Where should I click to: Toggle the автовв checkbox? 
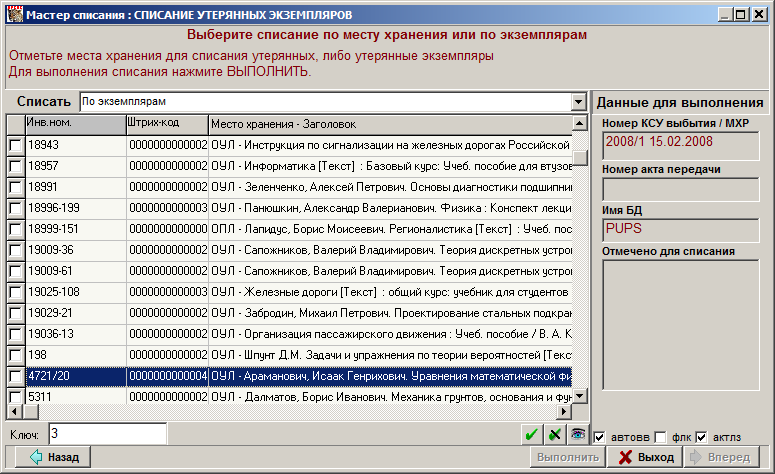pos(599,437)
